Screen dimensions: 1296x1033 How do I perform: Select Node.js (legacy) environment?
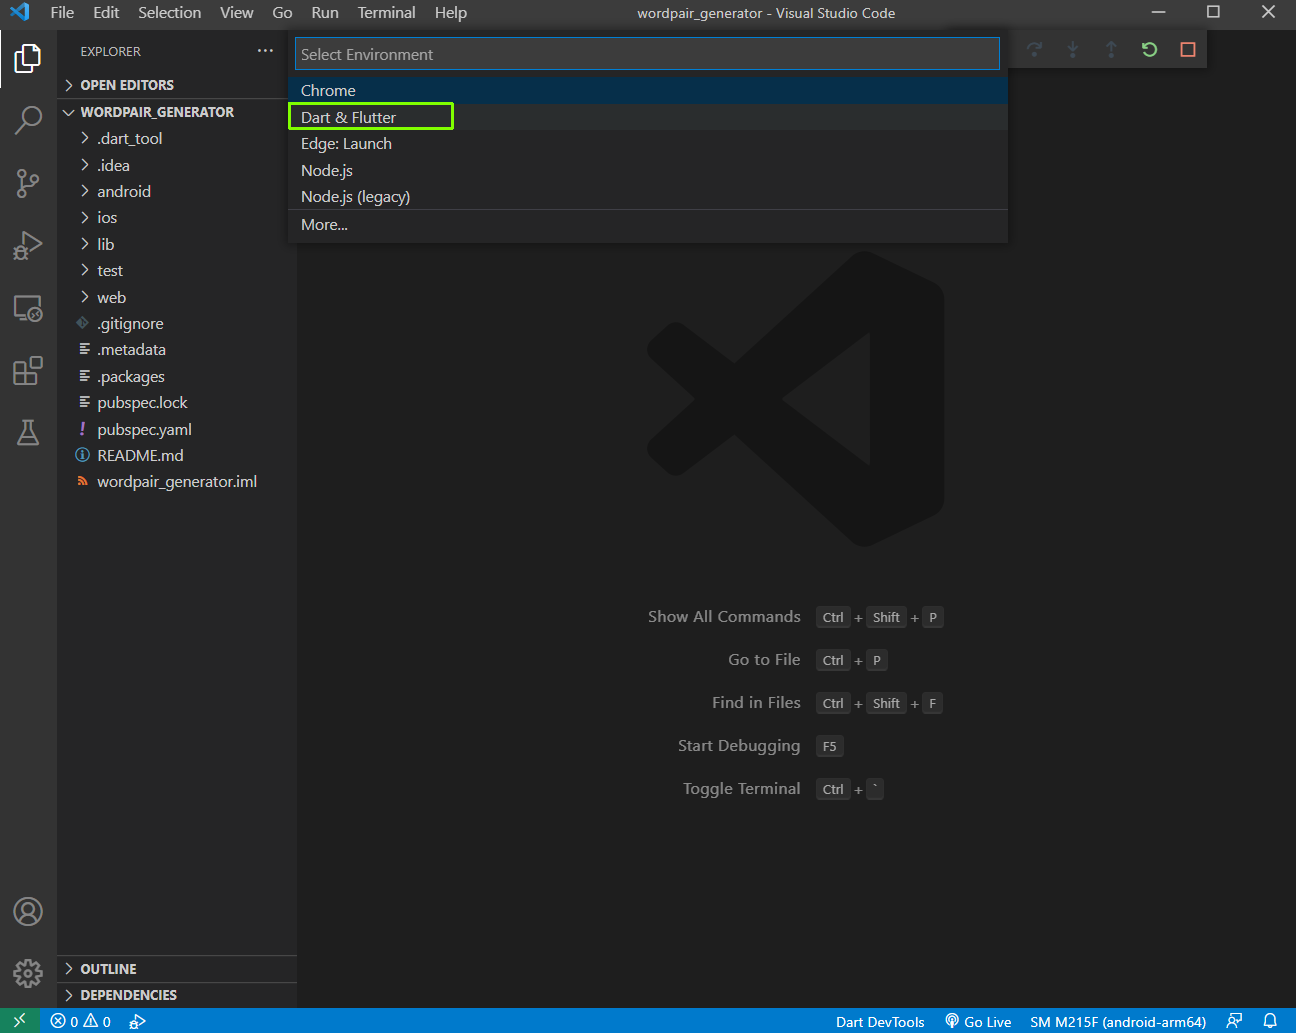pyautogui.click(x=648, y=196)
